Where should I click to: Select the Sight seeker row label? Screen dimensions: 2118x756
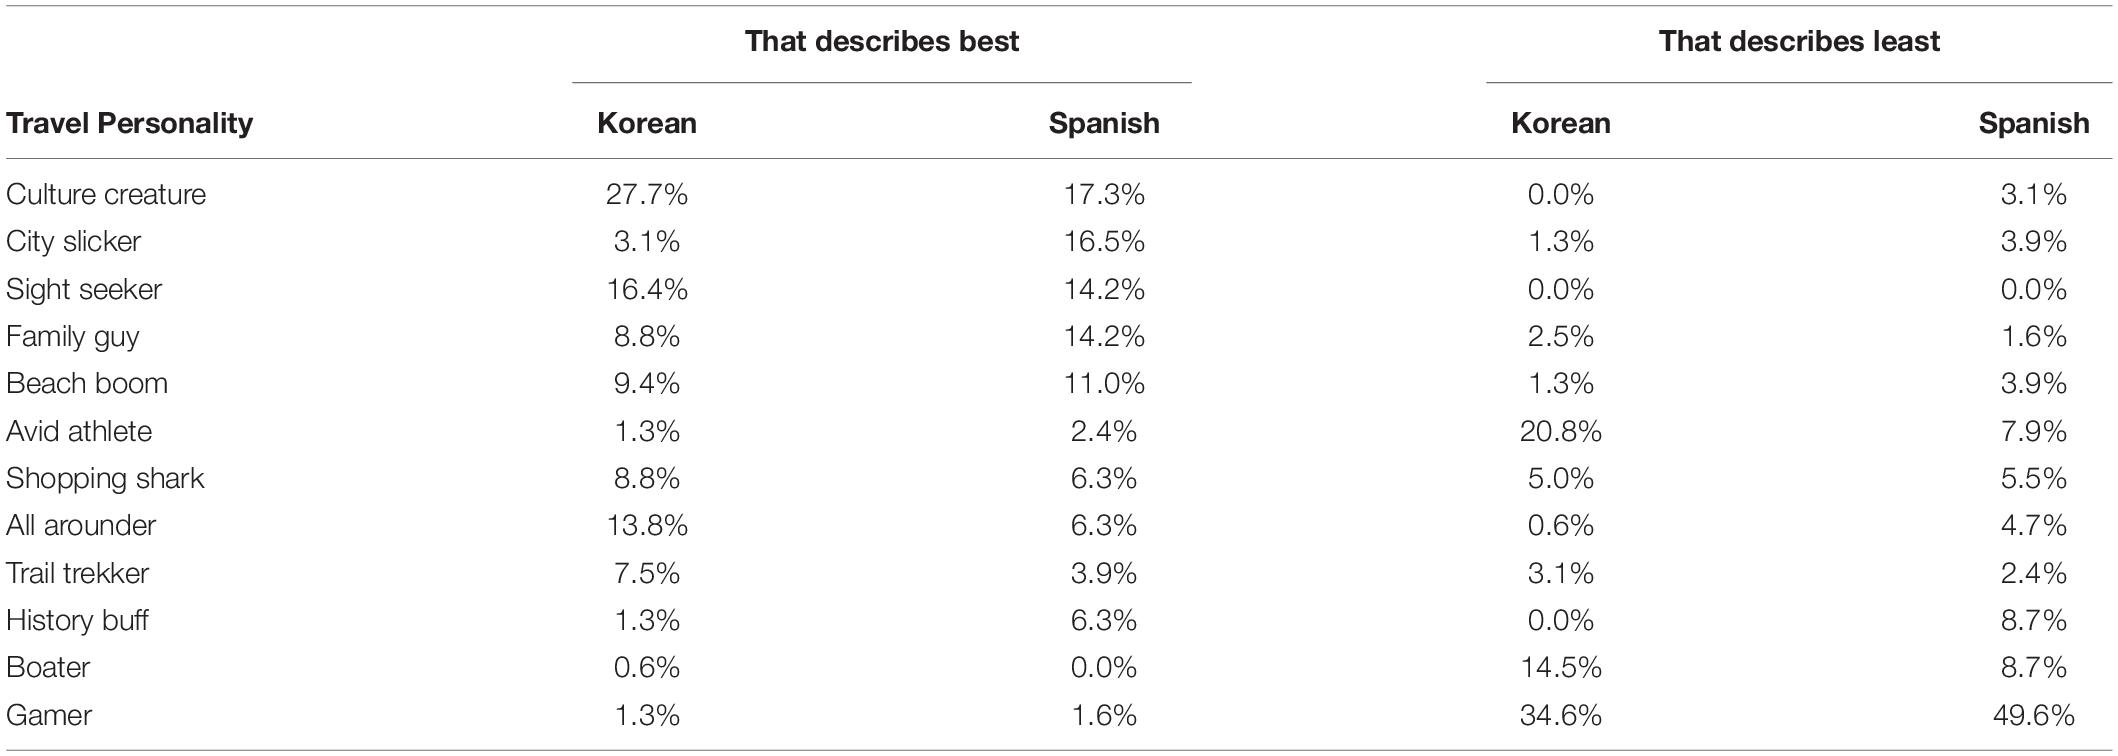pos(84,289)
